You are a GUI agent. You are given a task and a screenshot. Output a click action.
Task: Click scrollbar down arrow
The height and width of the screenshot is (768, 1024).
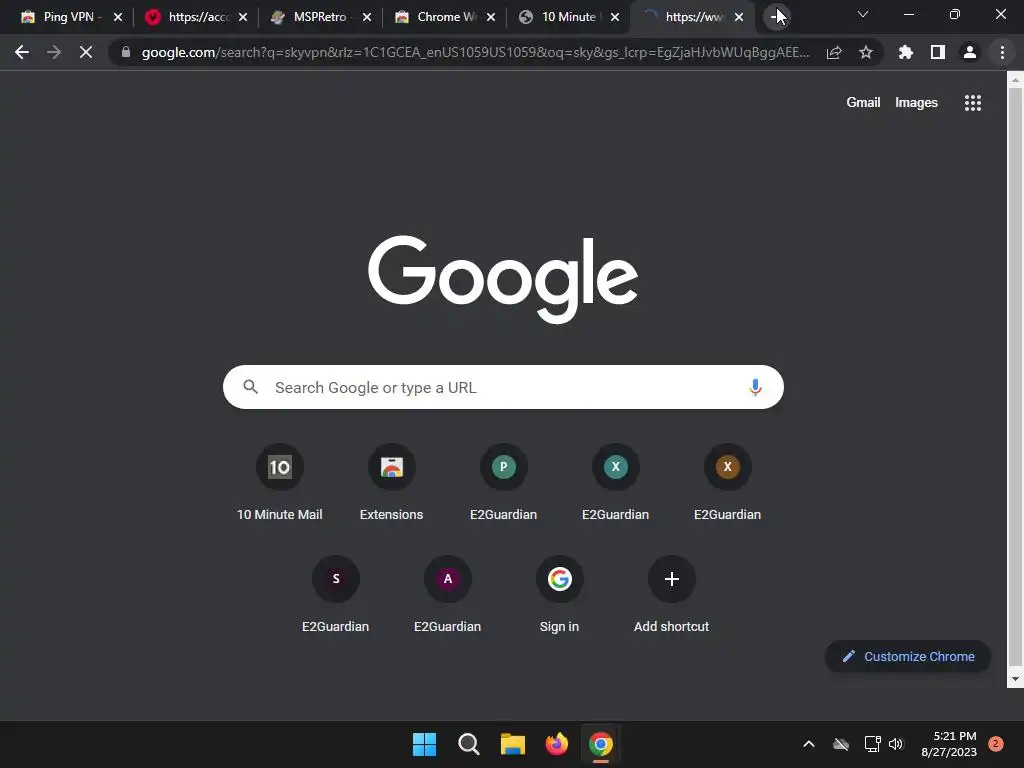coord(1015,679)
